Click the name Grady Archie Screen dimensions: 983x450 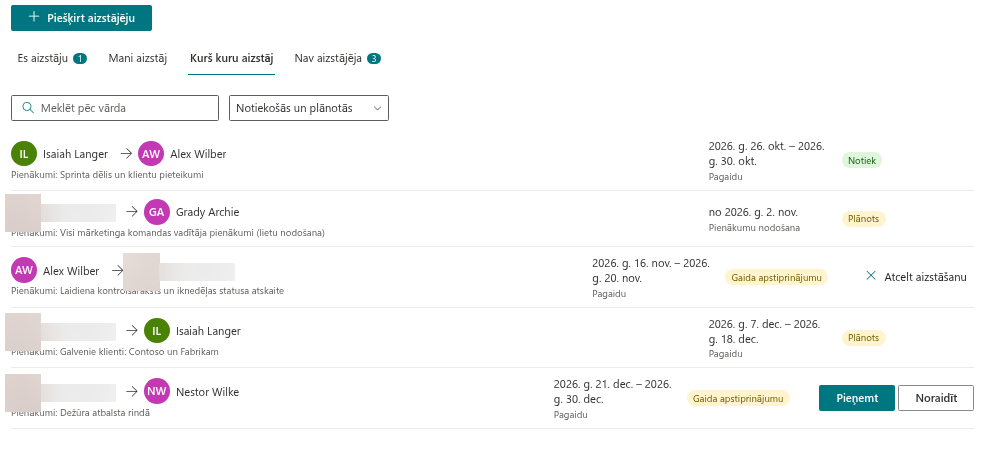(208, 212)
